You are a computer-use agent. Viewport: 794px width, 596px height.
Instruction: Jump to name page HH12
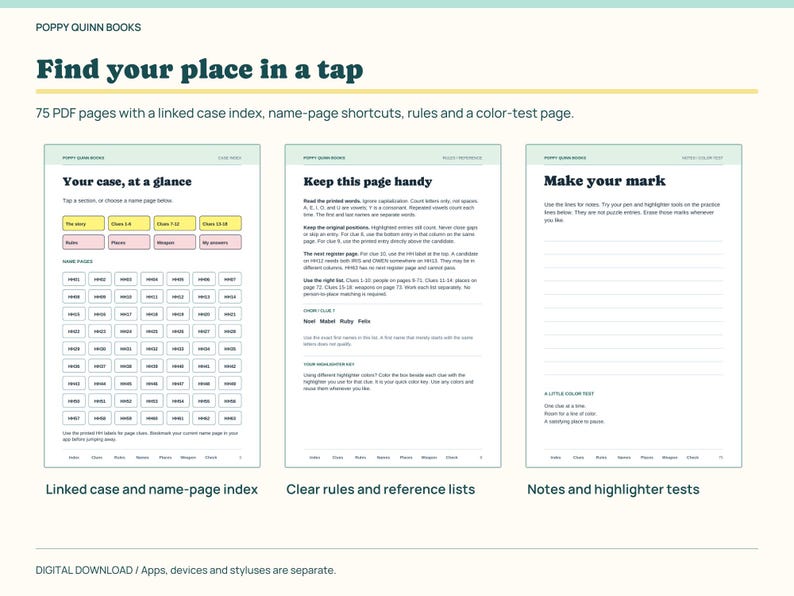click(x=178, y=297)
